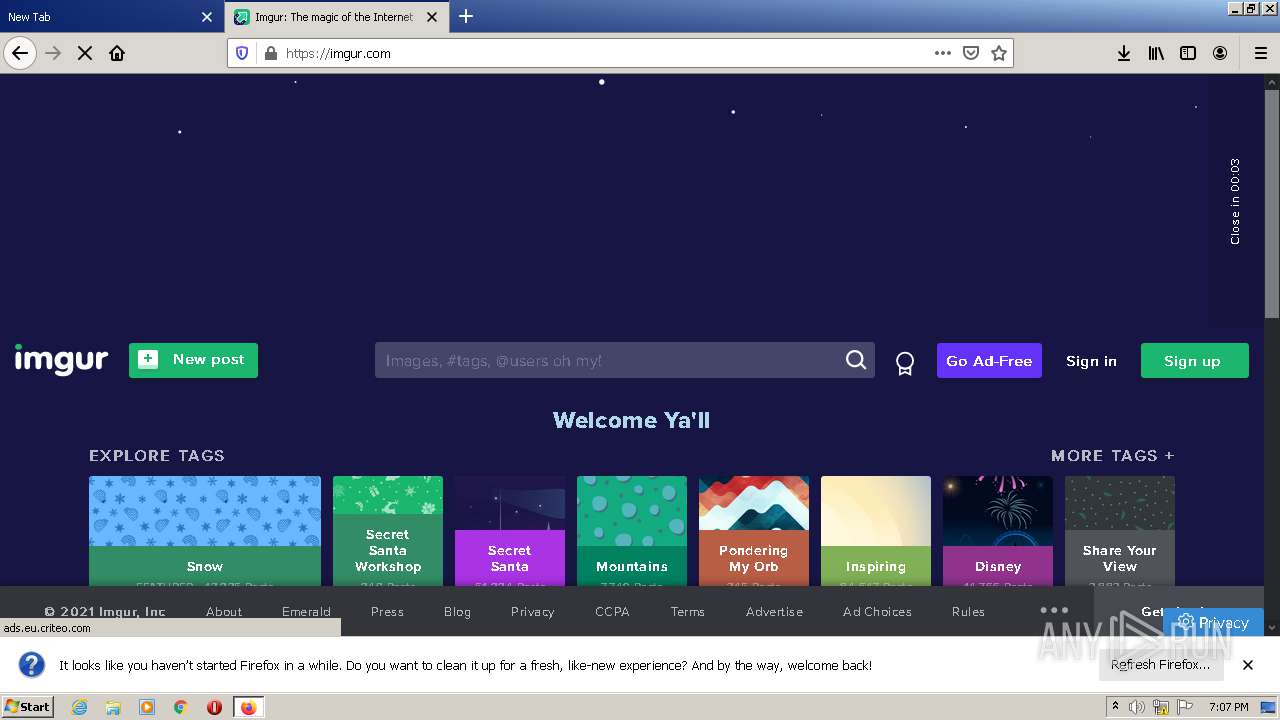Open tracking protection shield icon
The width and height of the screenshot is (1280, 720).
click(242, 53)
